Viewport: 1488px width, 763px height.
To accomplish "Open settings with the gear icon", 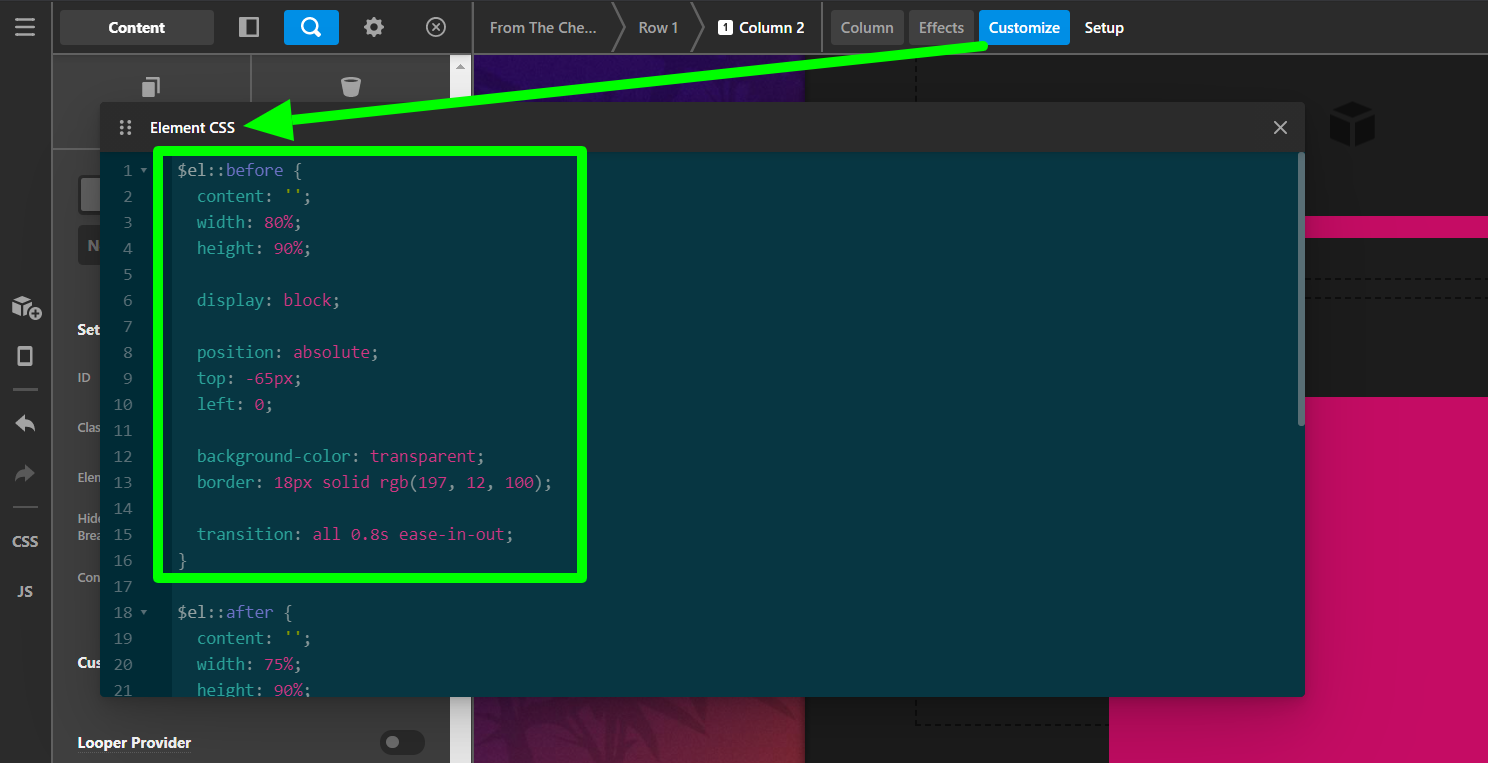I will point(374,27).
